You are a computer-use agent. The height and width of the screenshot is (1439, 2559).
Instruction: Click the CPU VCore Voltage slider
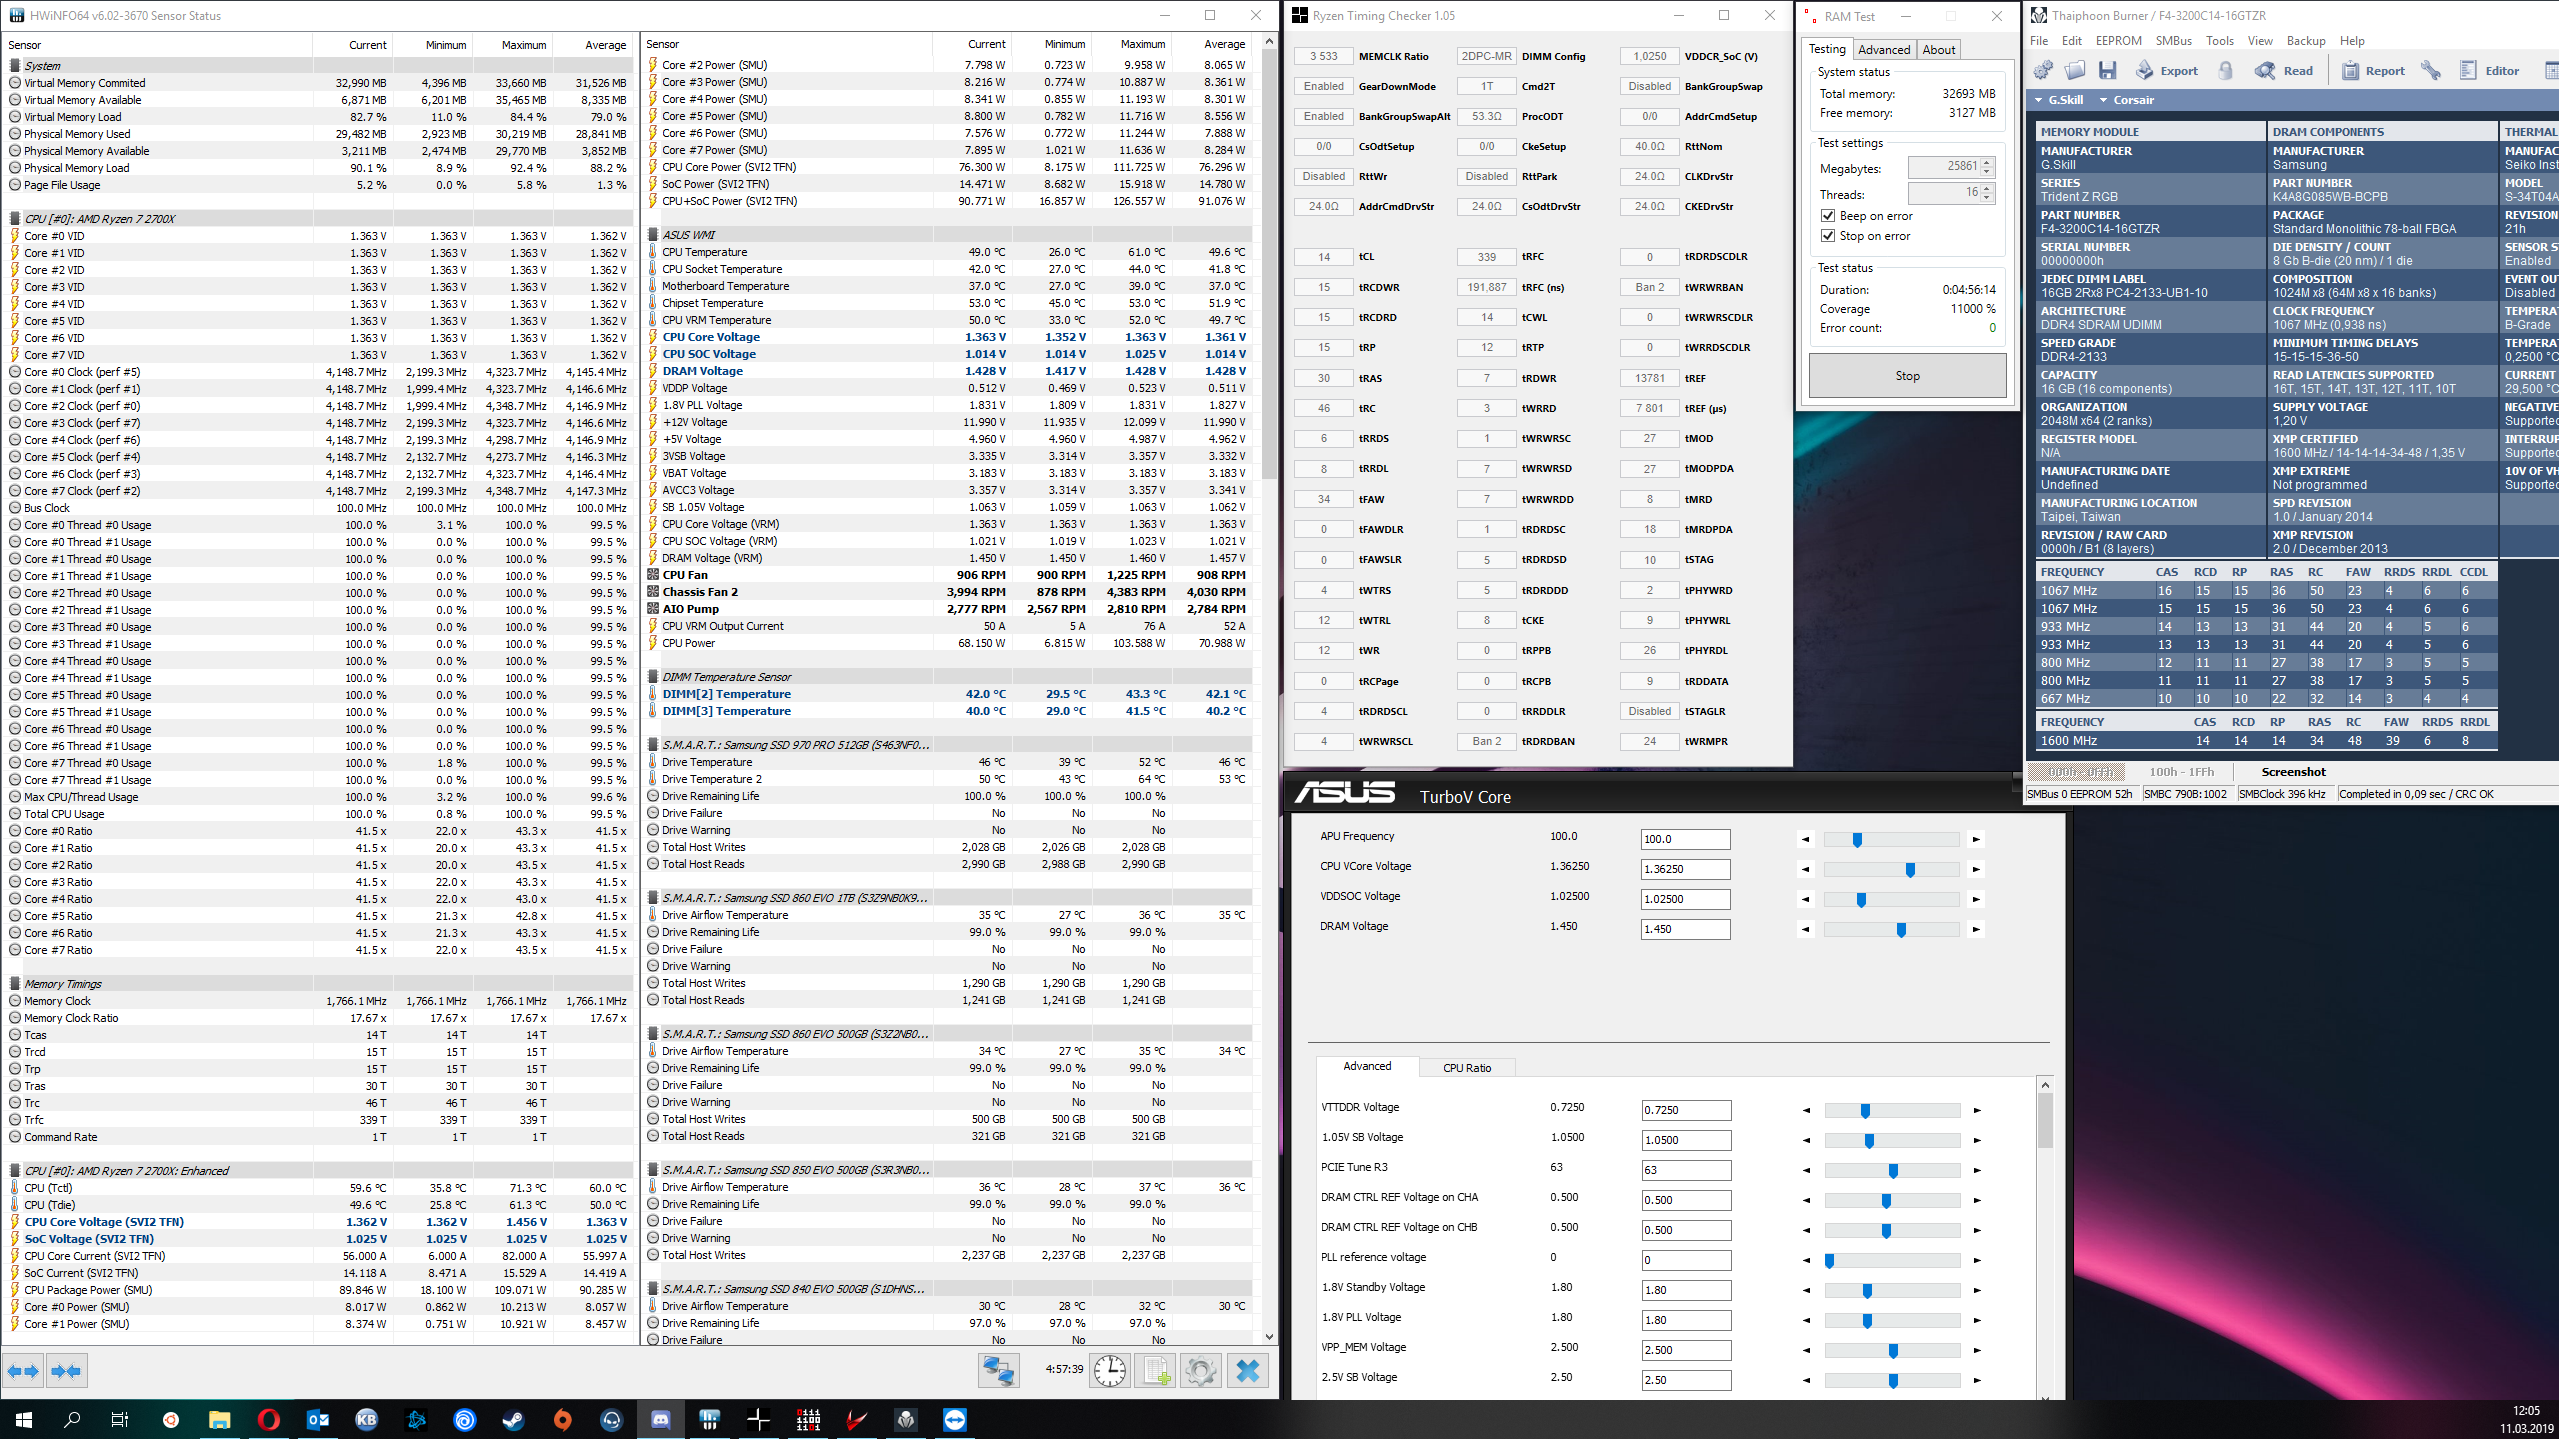tap(1909, 869)
